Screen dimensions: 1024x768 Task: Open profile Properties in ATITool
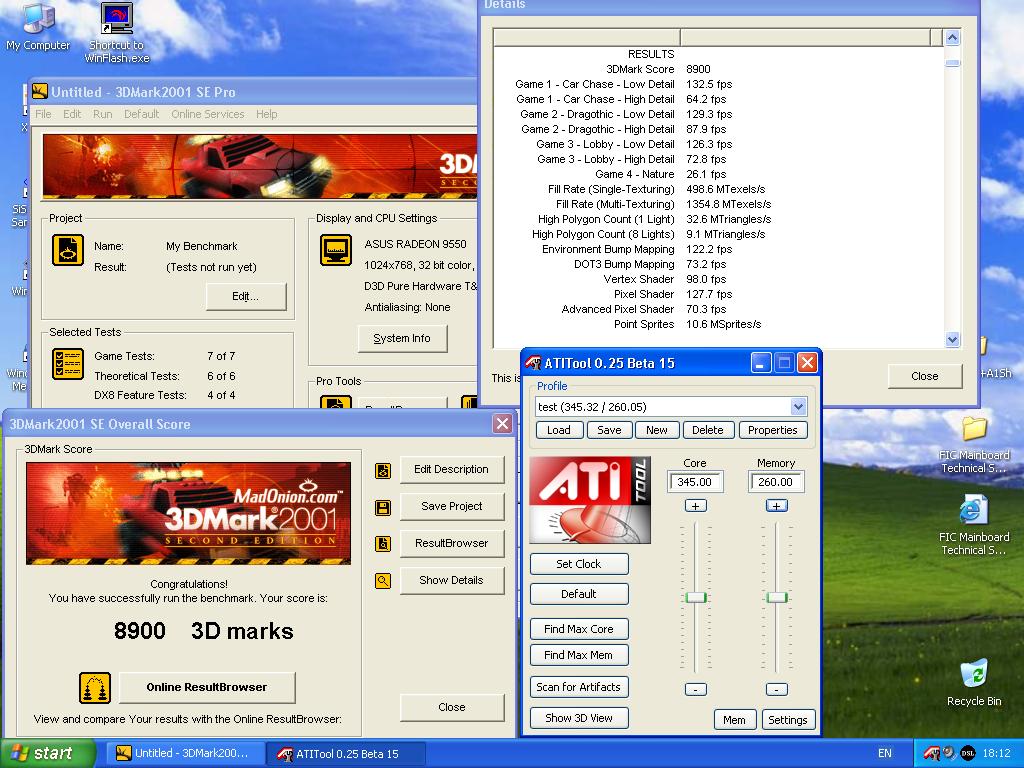point(773,430)
